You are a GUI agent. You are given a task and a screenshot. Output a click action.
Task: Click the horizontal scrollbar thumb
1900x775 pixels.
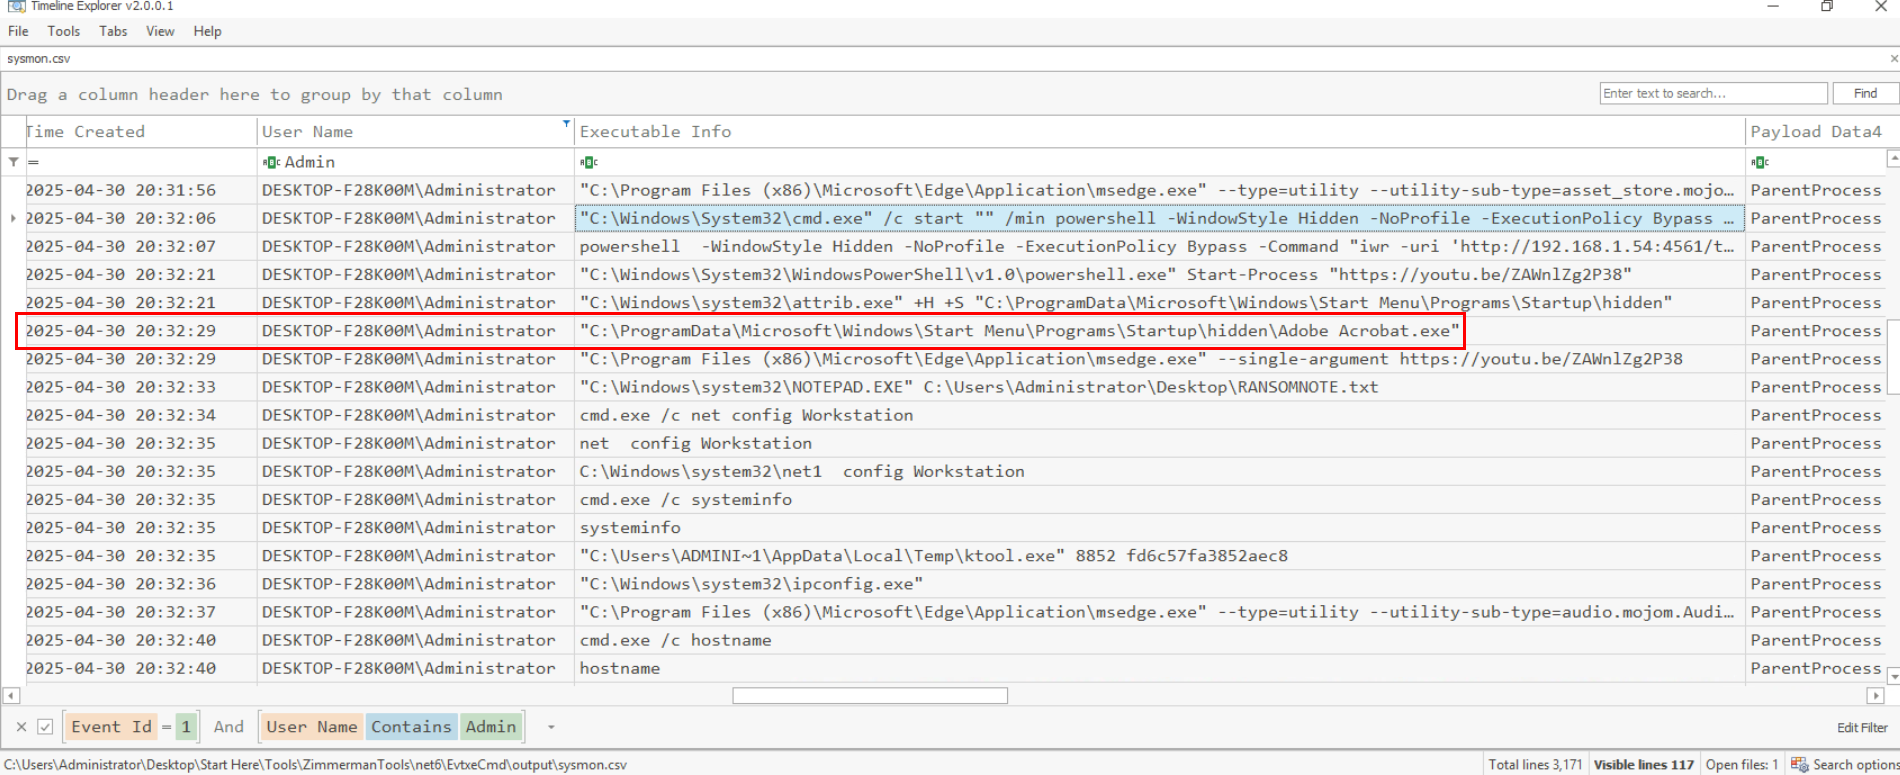[870, 695]
